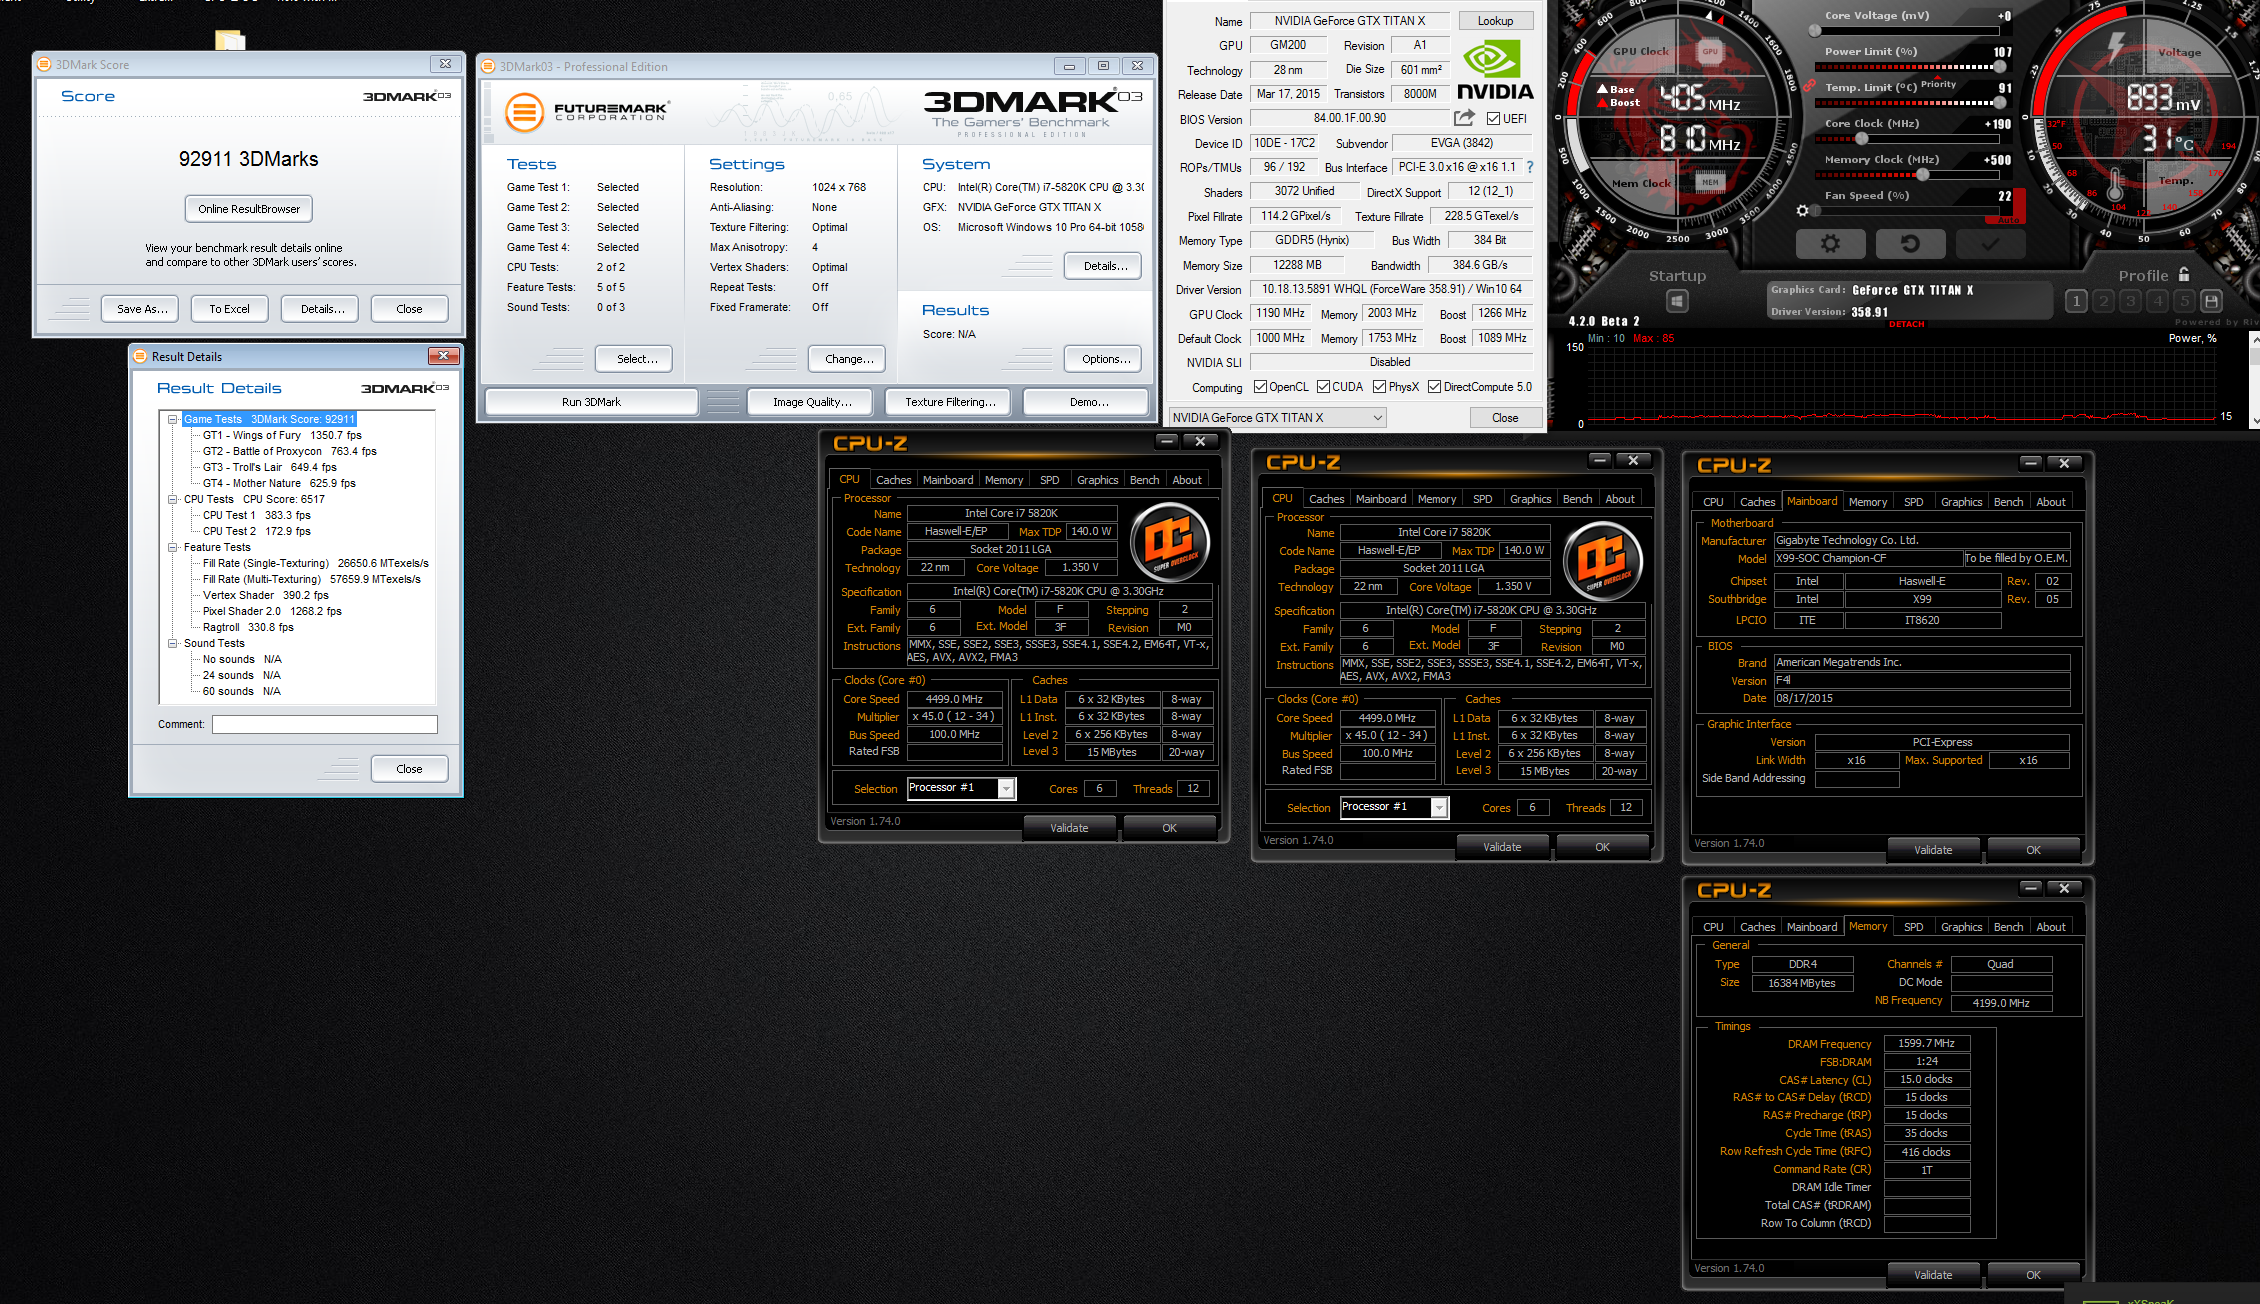Toggle the power/temp link chain icon
The height and width of the screenshot is (1304, 2260).
pos(1809,86)
